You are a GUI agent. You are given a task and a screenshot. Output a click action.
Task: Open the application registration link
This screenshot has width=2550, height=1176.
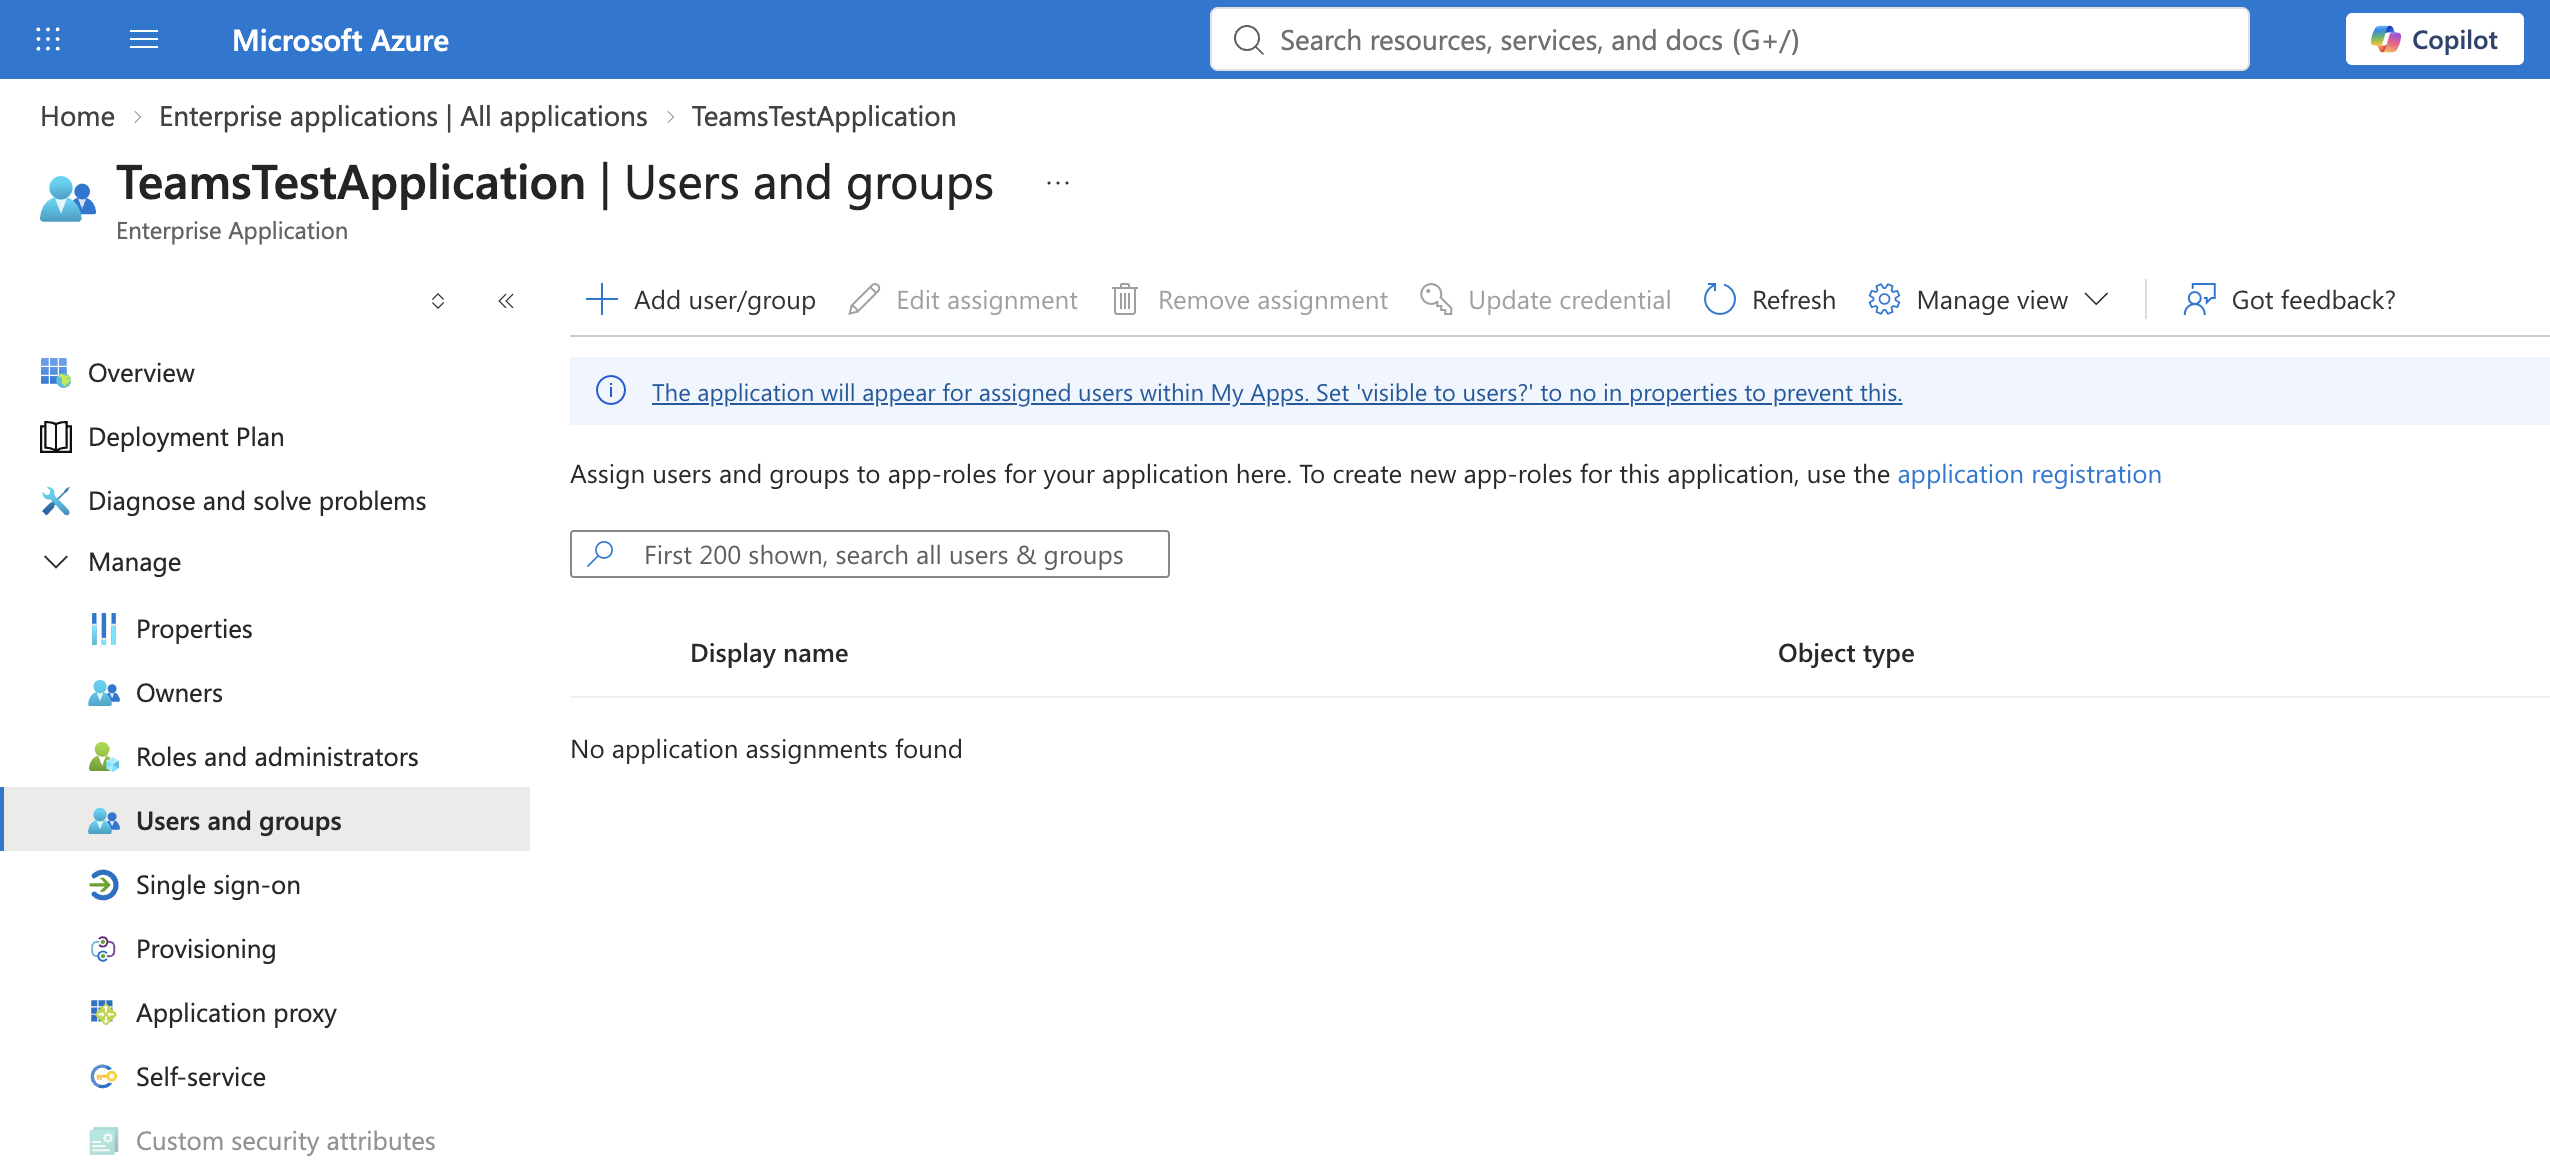2029,474
